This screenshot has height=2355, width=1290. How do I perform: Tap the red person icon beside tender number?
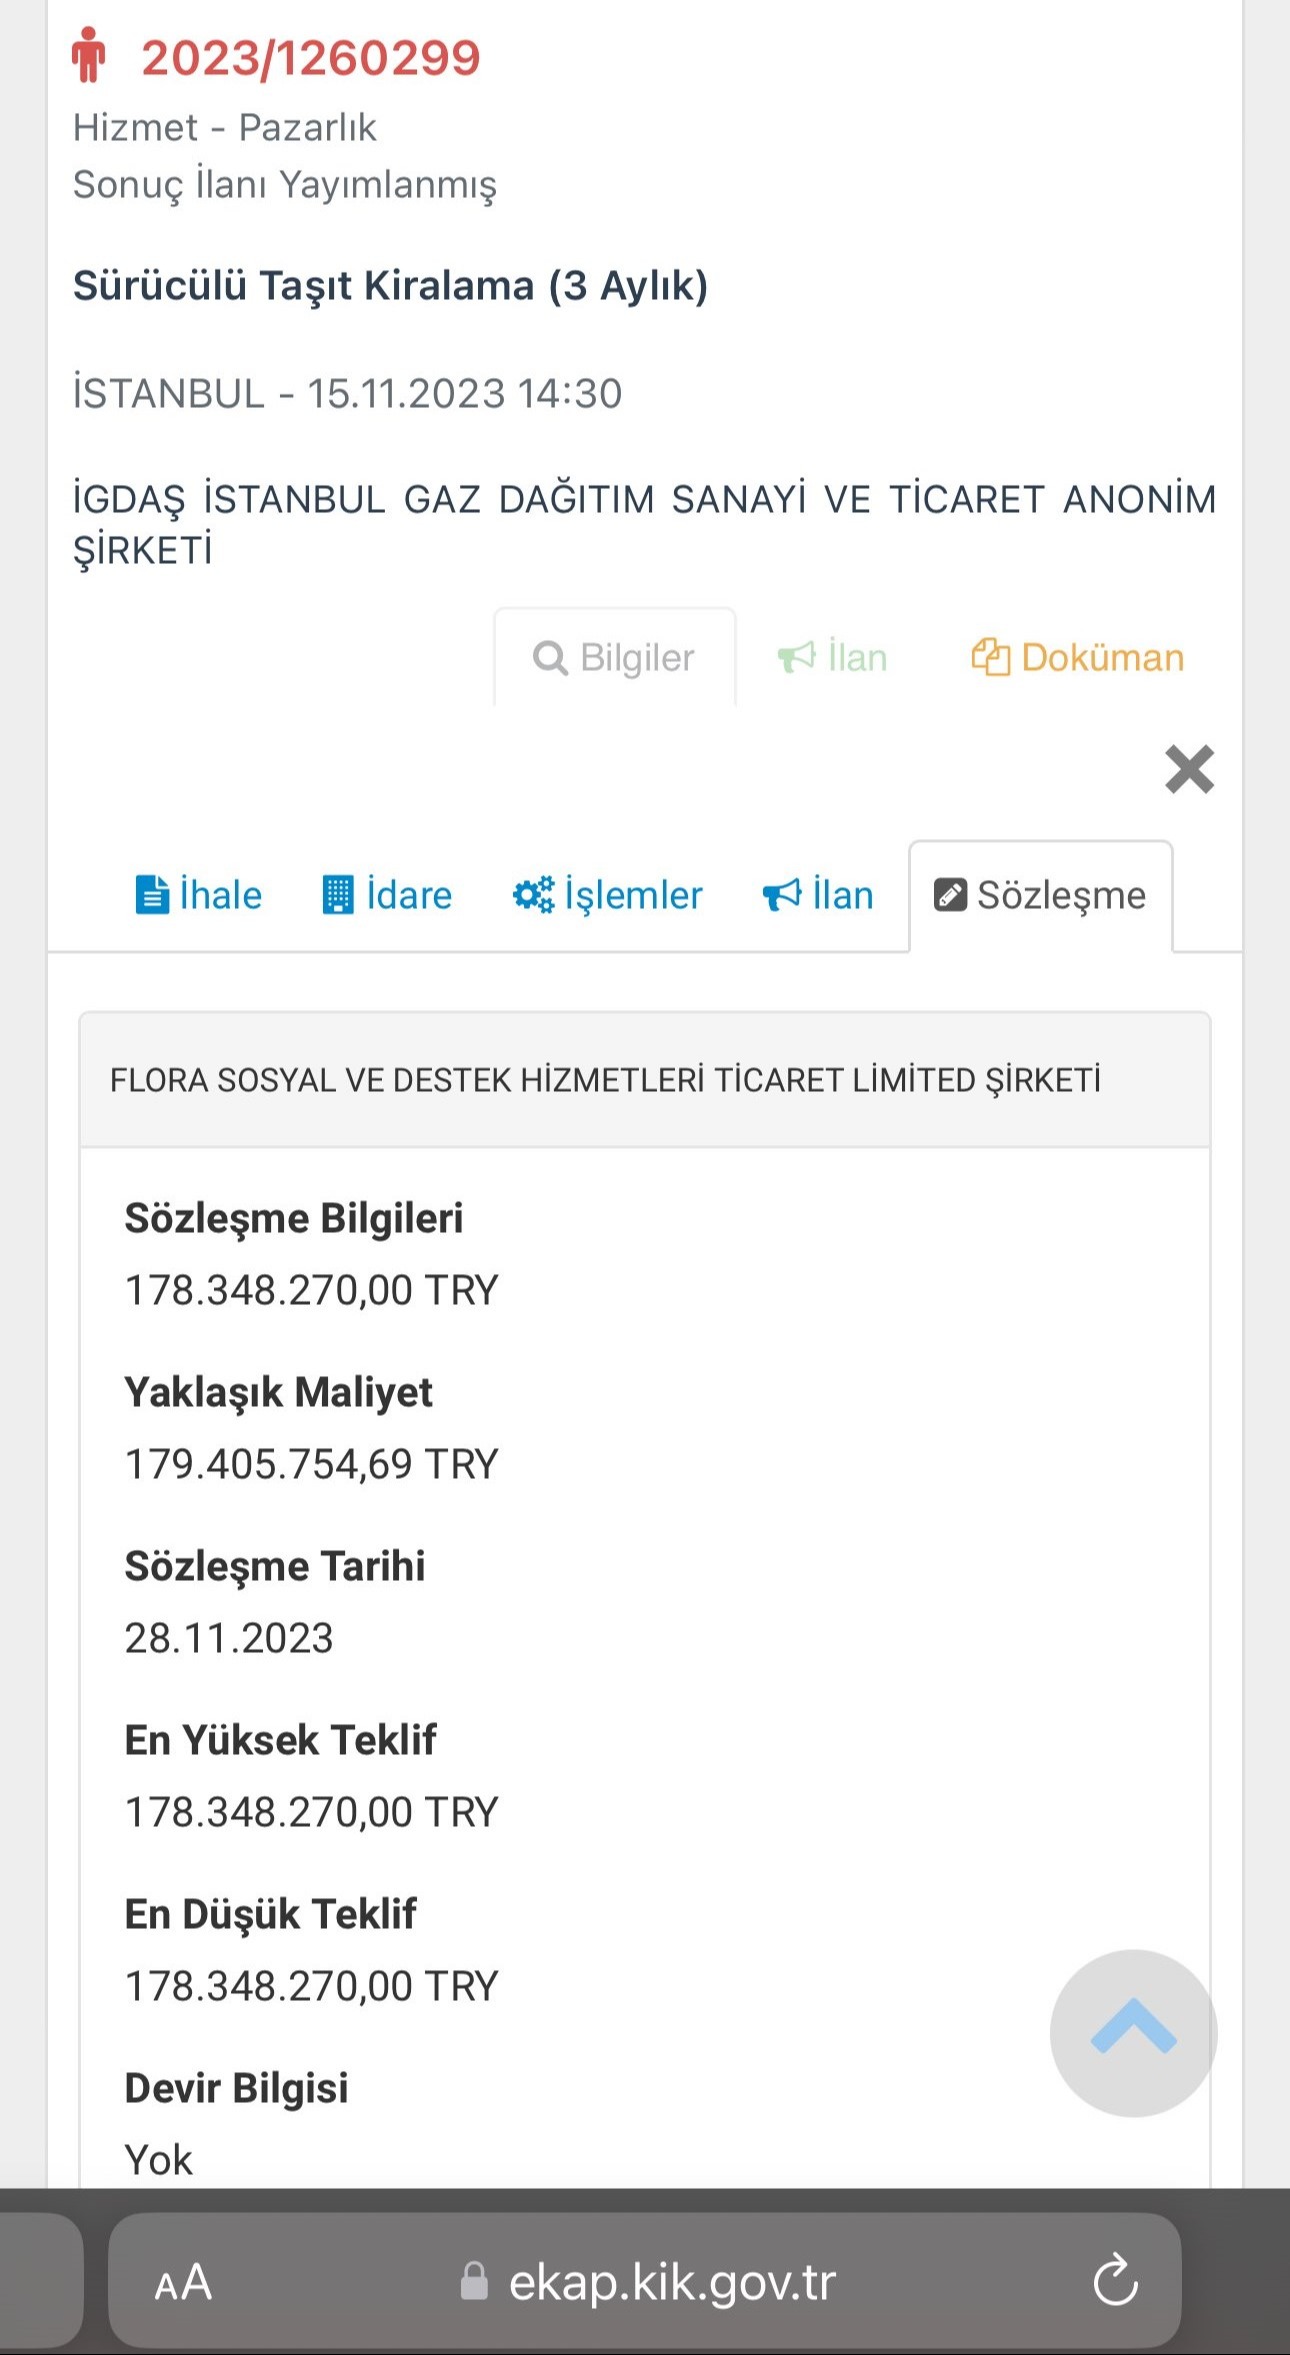tap(89, 56)
